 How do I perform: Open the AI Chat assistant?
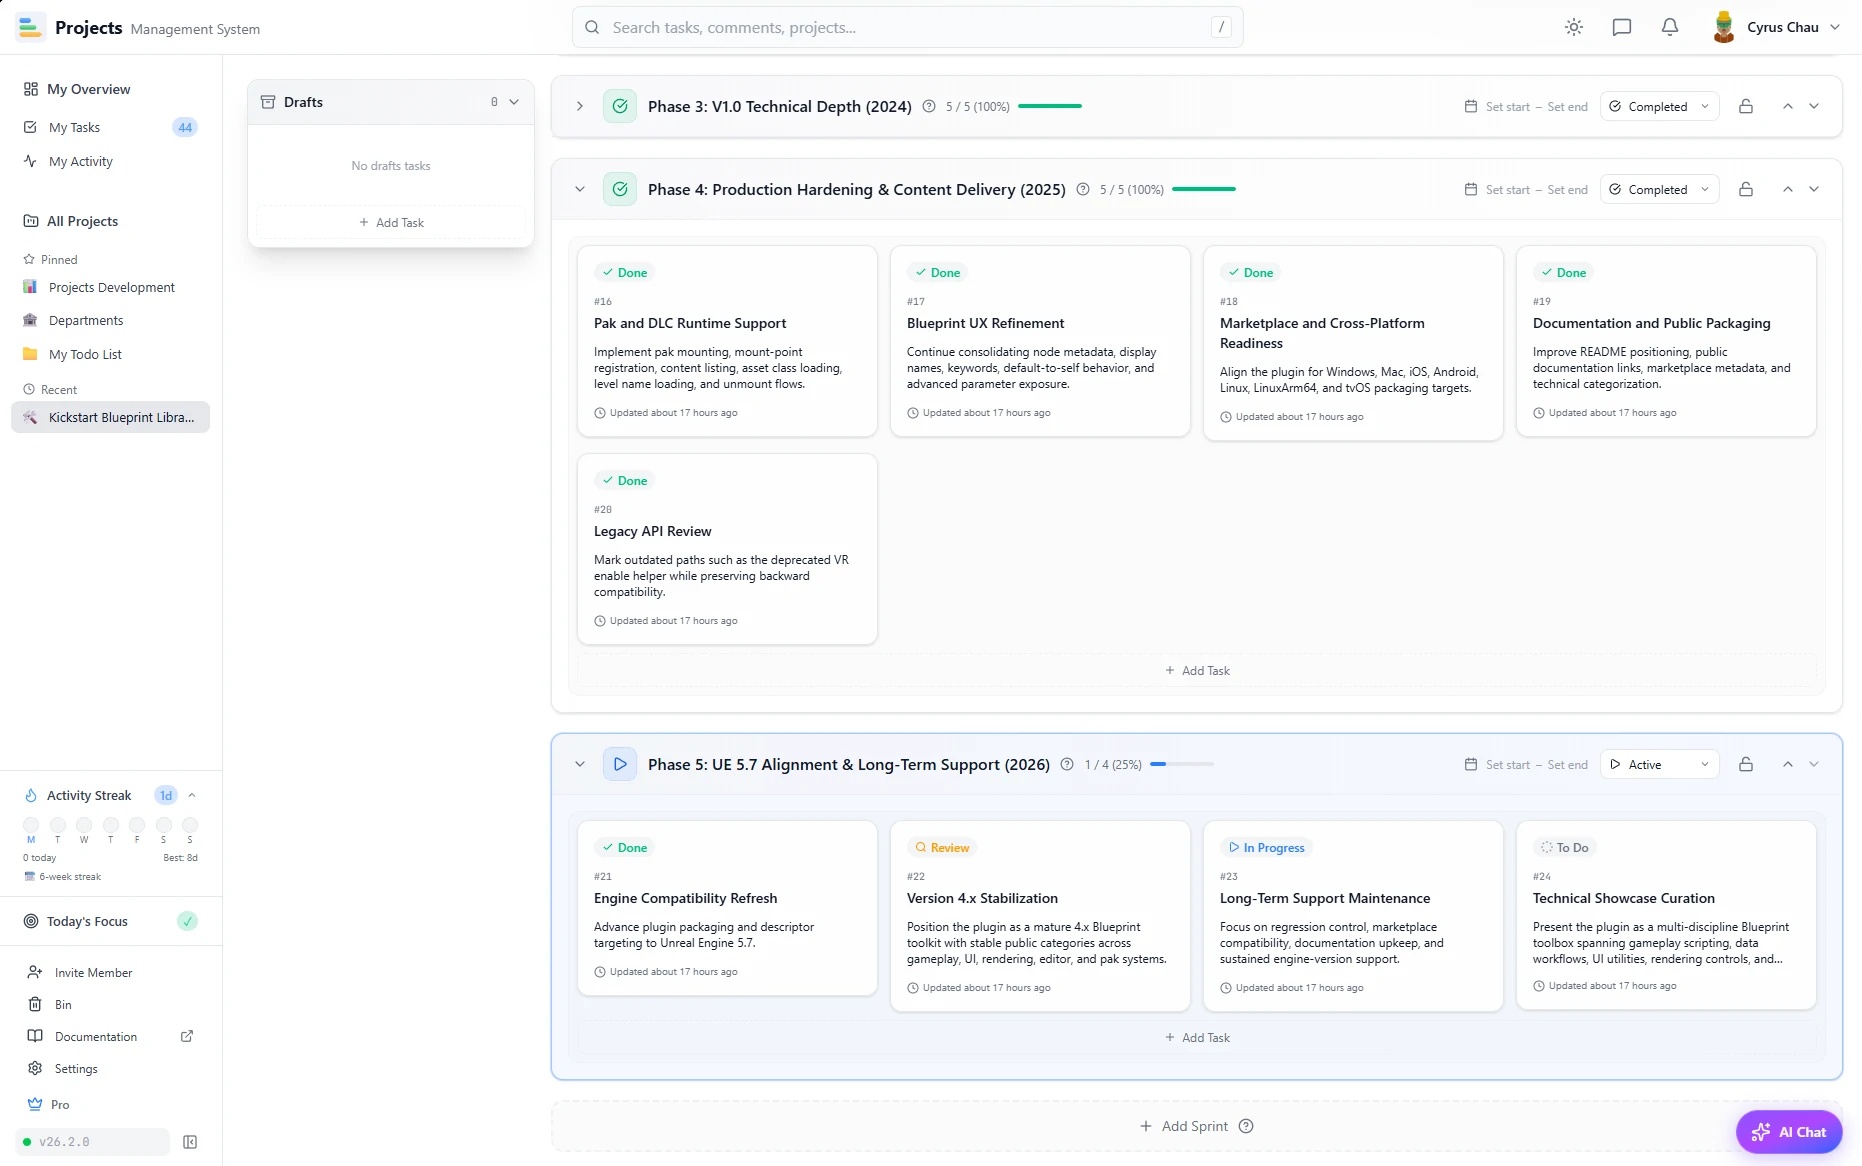pos(1789,1131)
